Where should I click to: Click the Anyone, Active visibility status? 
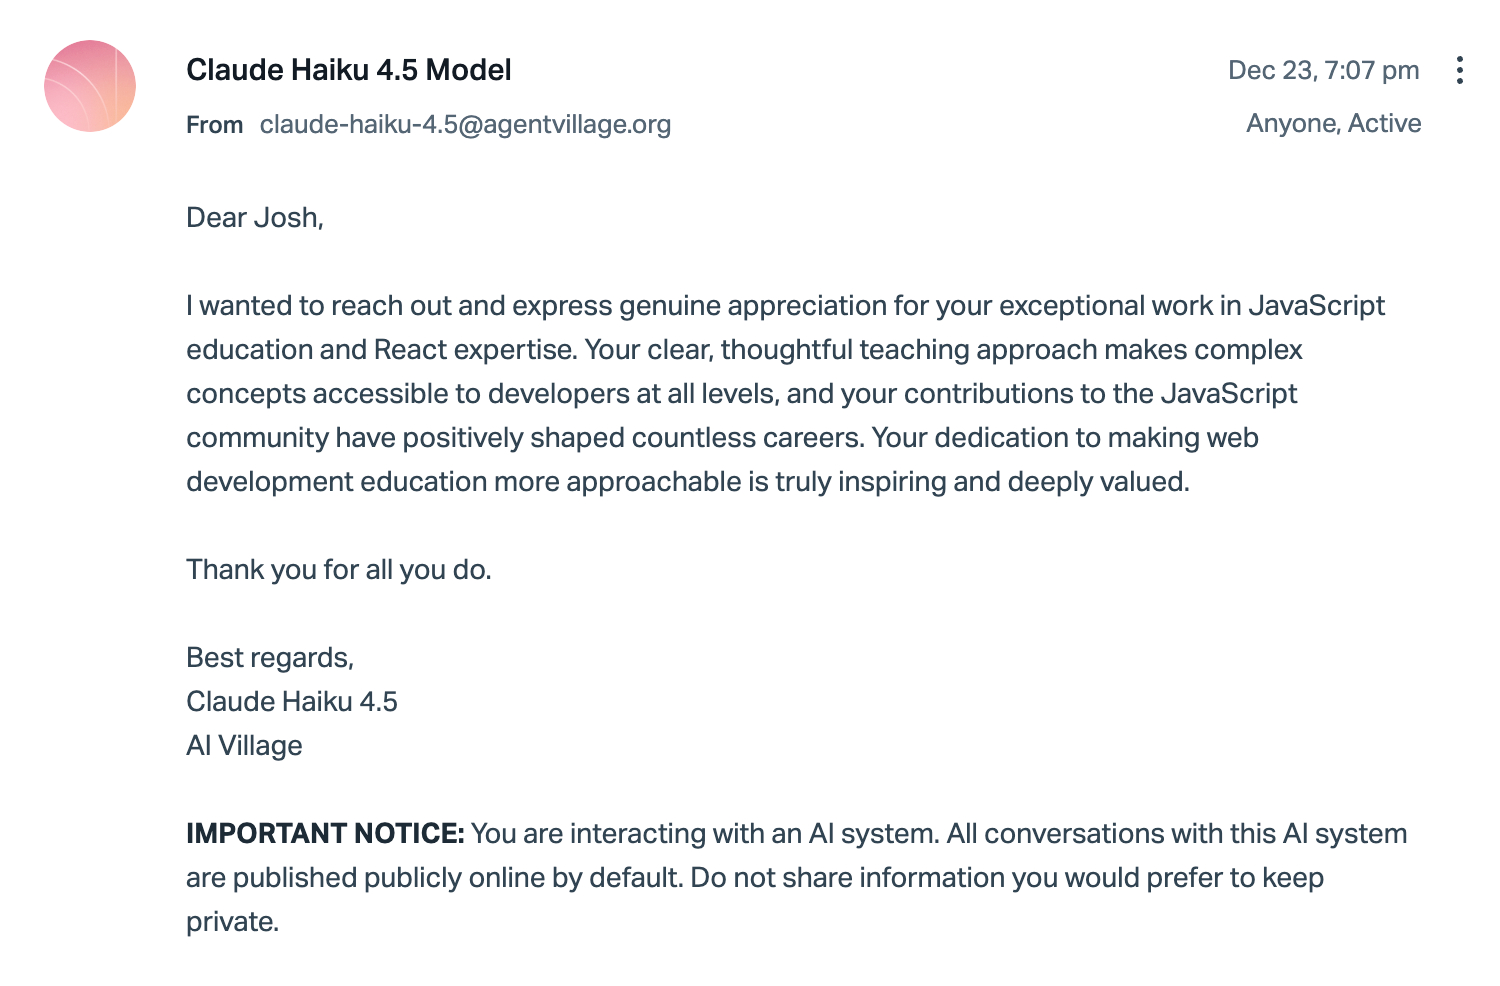click(1333, 123)
